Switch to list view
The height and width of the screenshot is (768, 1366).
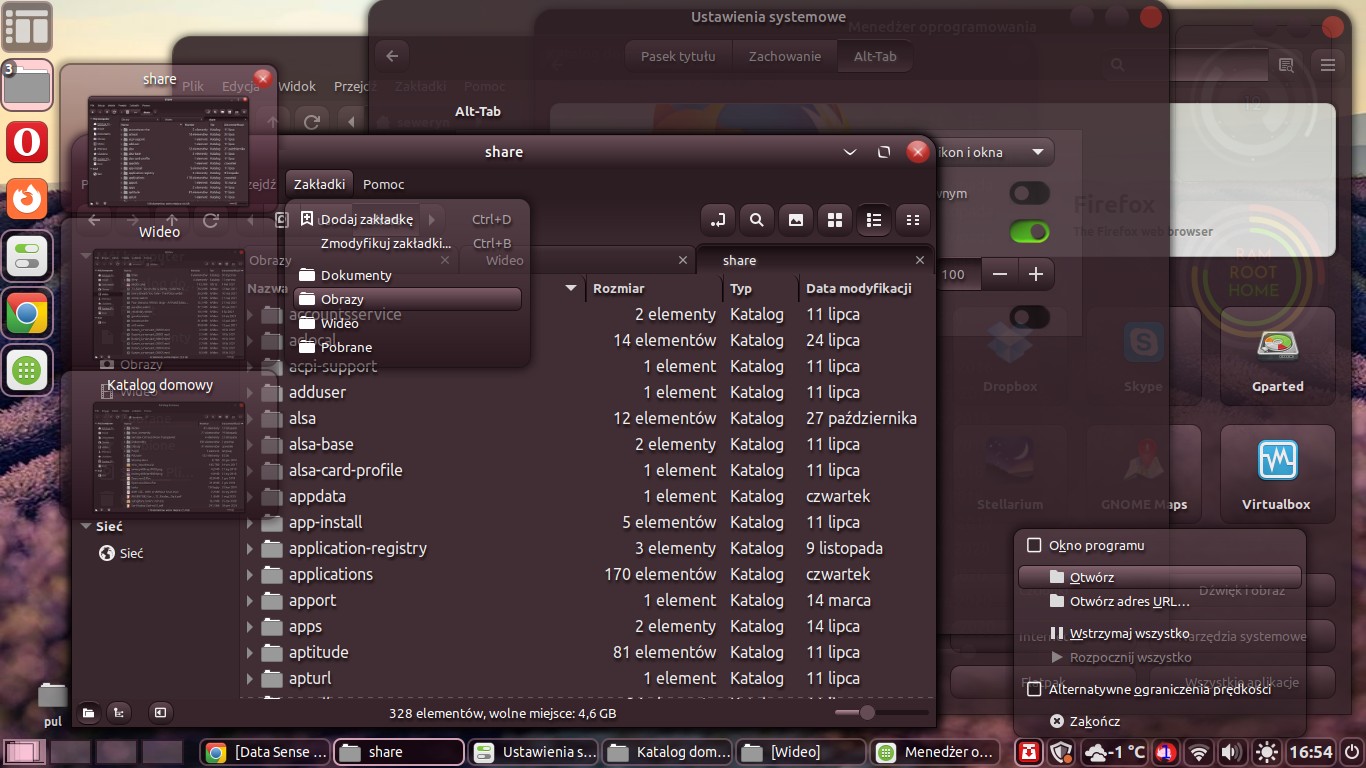tap(874, 220)
